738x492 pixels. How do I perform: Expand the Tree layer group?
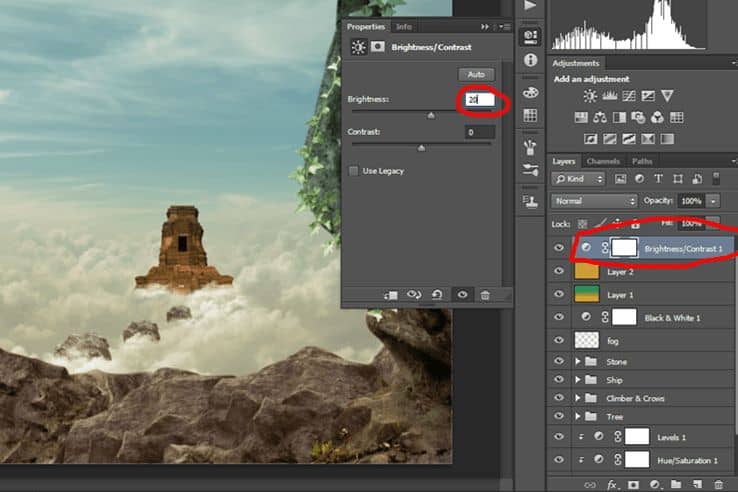pyautogui.click(x=578, y=416)
